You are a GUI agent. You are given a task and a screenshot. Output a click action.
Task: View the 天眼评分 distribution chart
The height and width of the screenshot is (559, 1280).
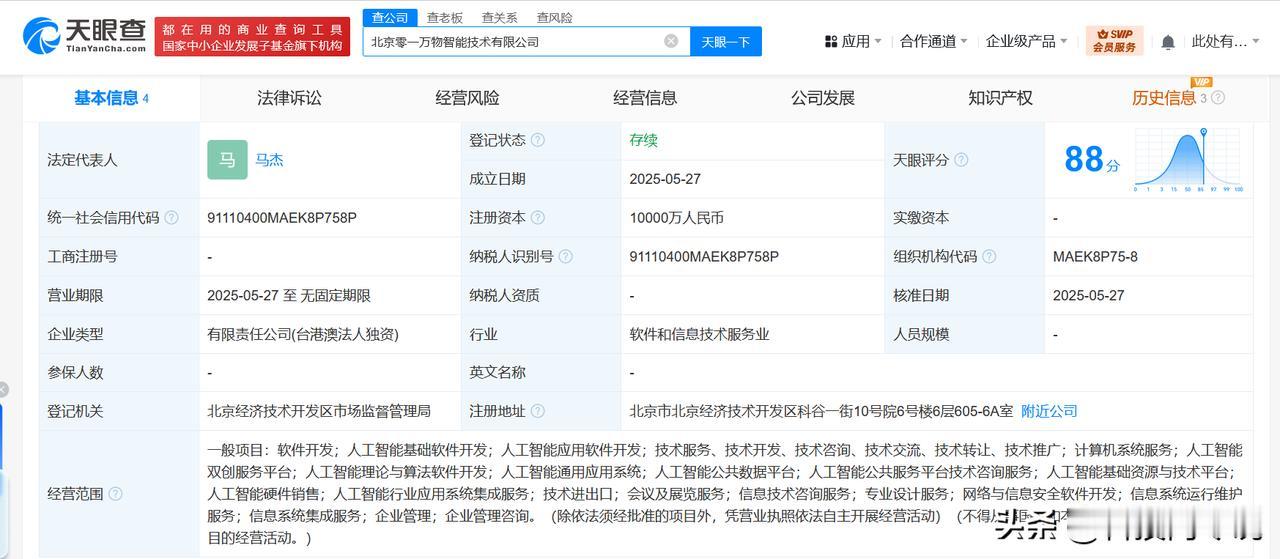(x=1189, y=160)
